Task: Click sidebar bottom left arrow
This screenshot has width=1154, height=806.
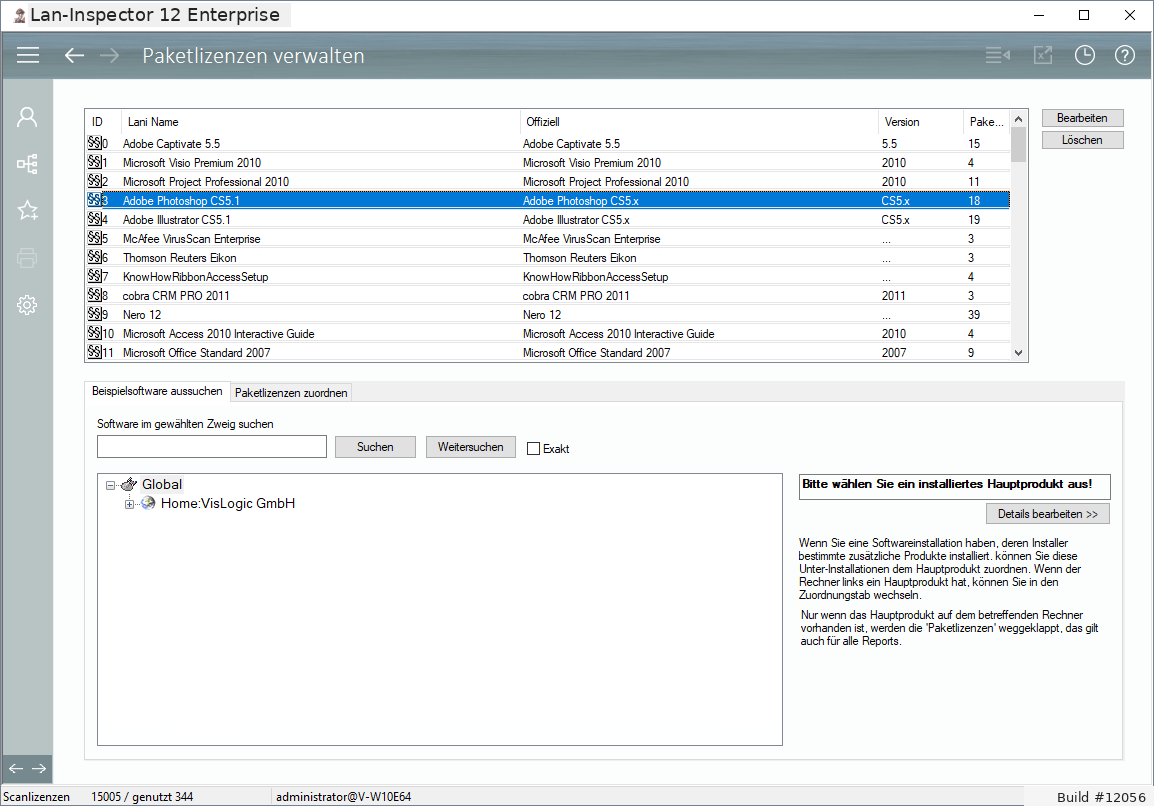Action: pyautogui.click(x=15, y=768)
